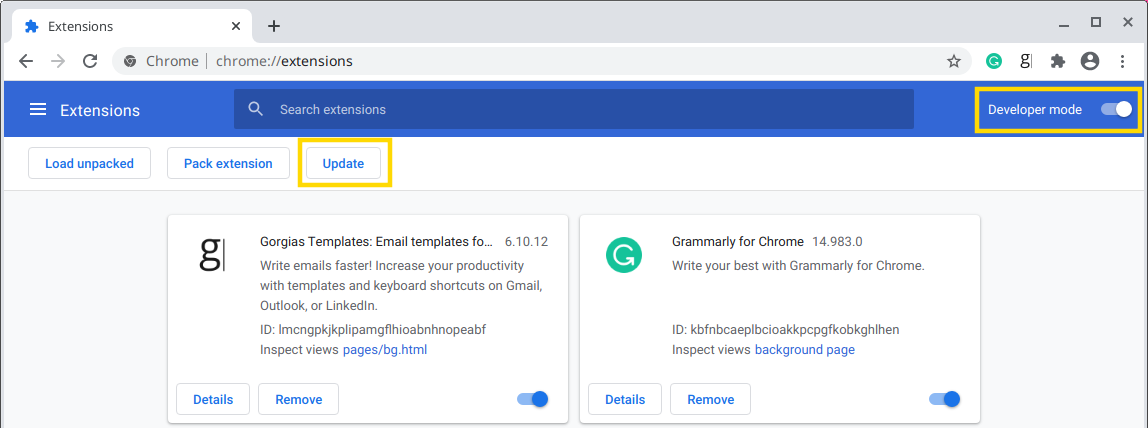The image size is (1148, 428).
Task: Click the Extensions page heading
Action: [x=100, y=110]
